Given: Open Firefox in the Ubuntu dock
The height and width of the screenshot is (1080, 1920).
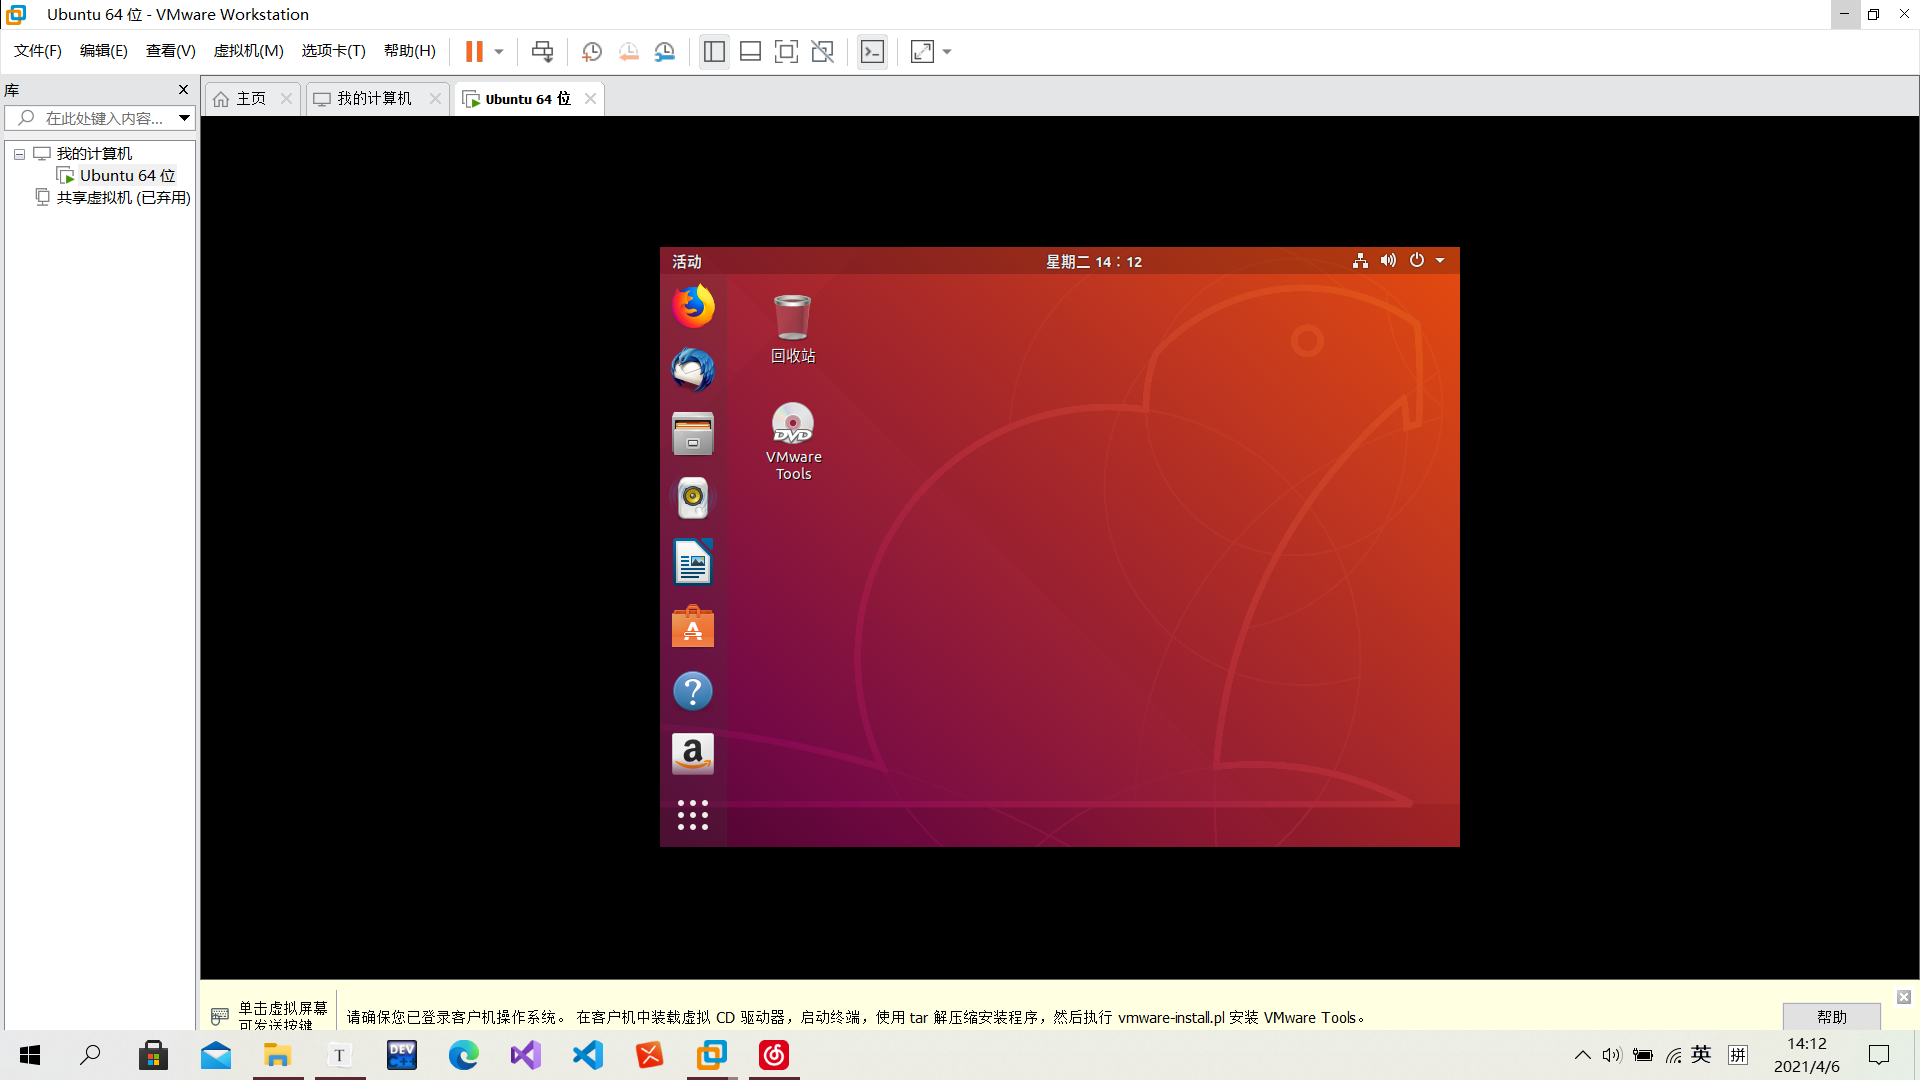Looking at the screenshot, I should click(692, 306).
